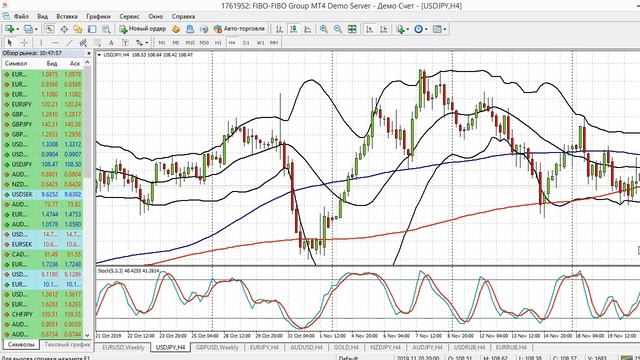Image resolution: width=640 pixels, height=360 pixels.
Task: Open the arrows objects dropdown
Action: [142, 42]
